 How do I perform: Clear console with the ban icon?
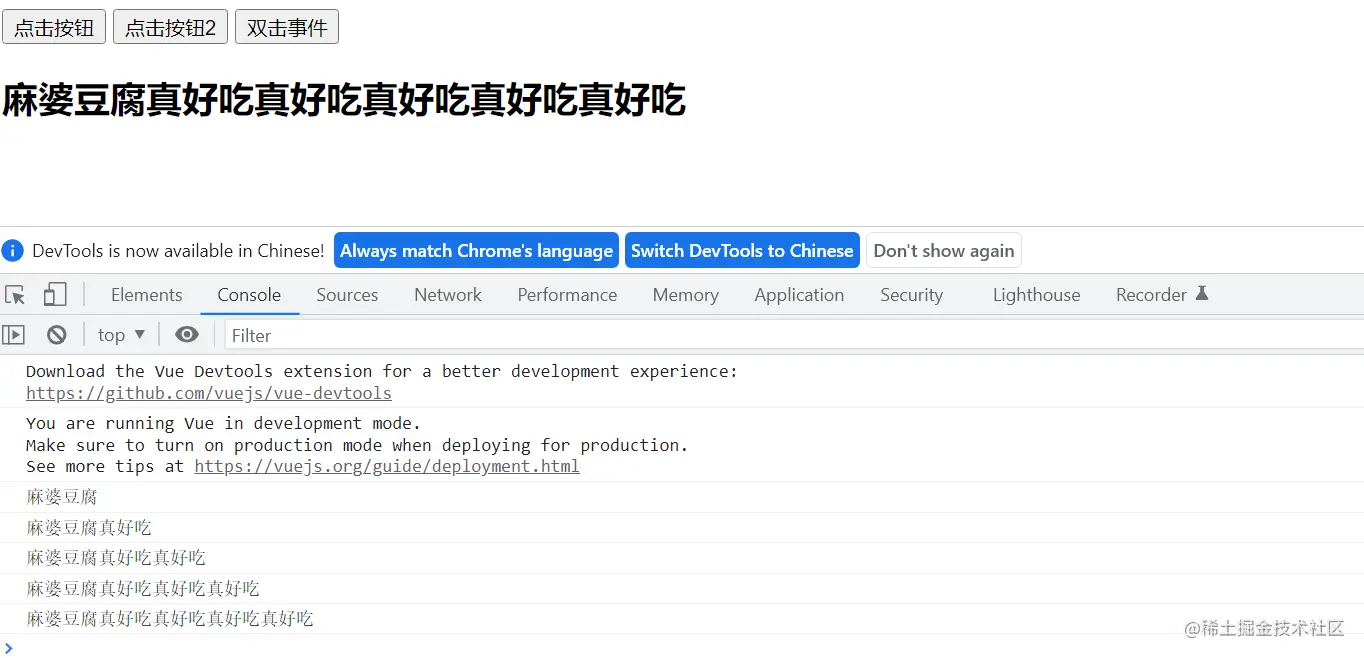point(57,335)
